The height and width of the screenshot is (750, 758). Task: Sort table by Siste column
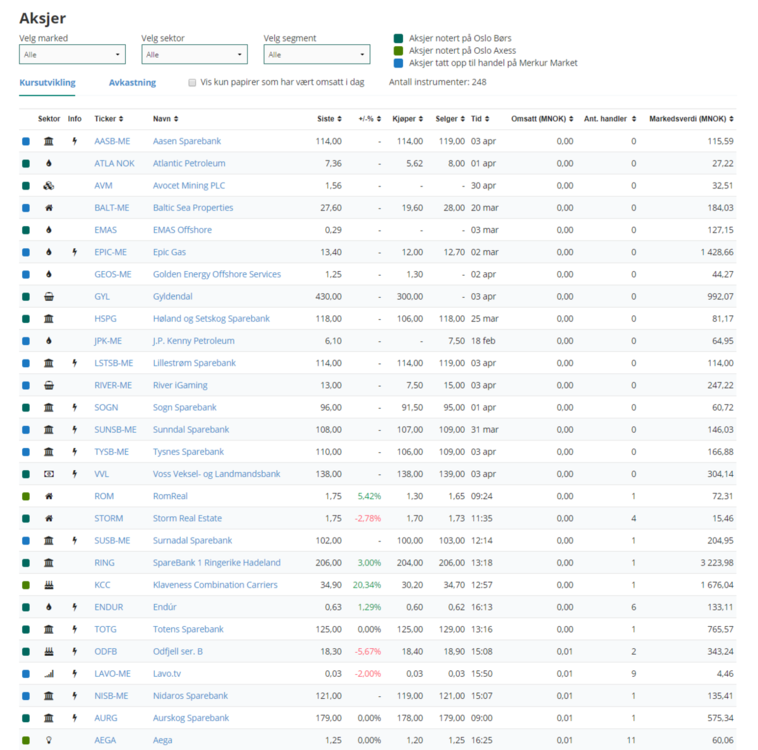329,119
